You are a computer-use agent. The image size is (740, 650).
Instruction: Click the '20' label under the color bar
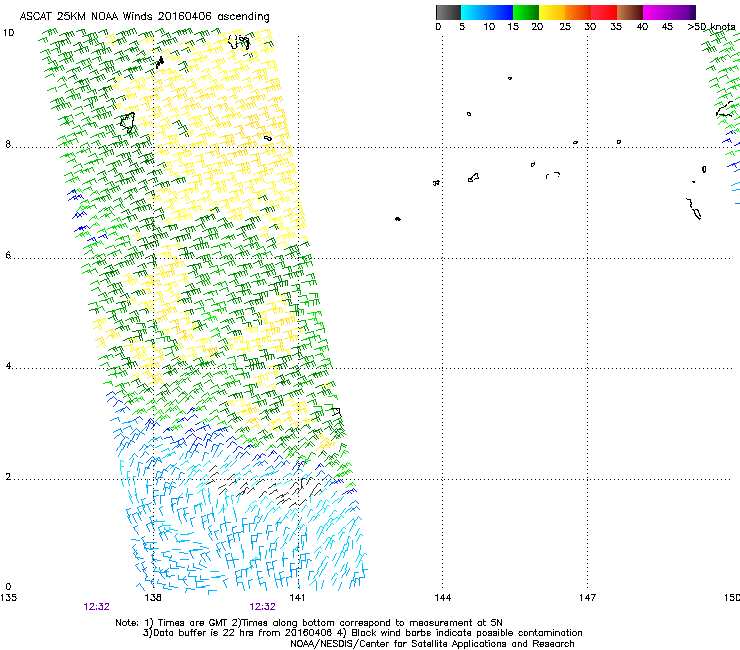(x=537, y=27)
